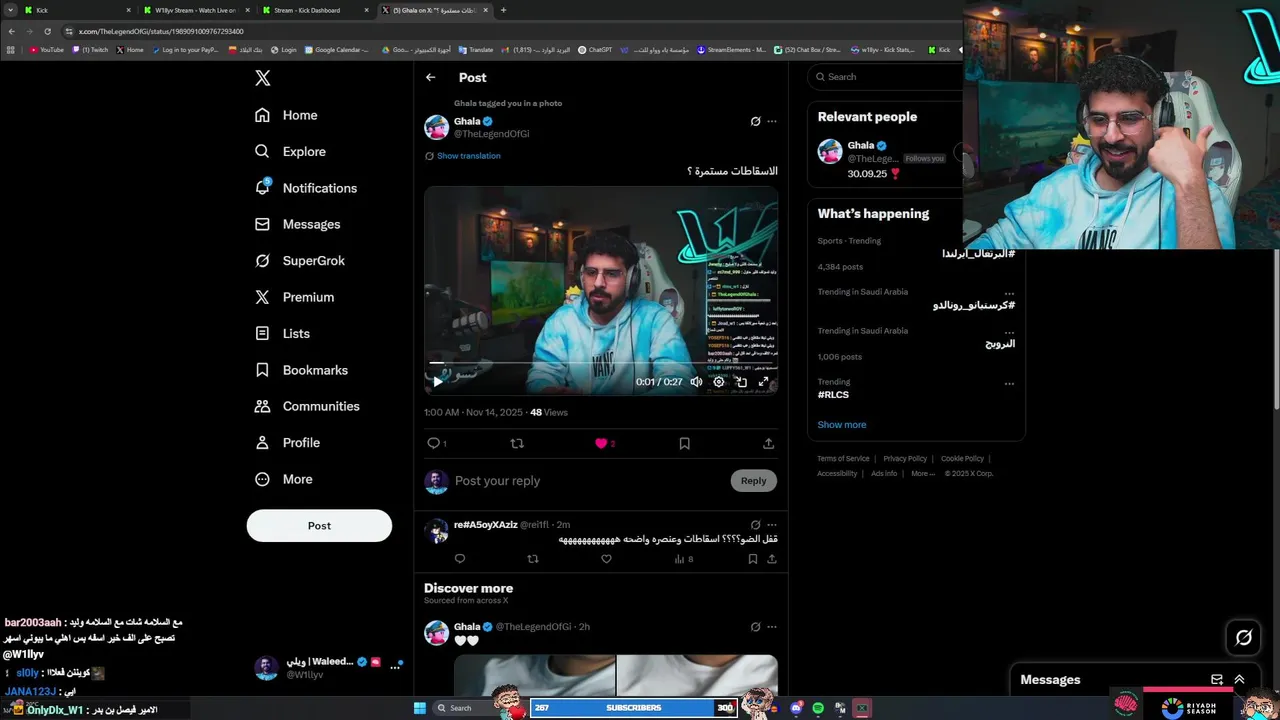Open the Grok floating button
This screenshot has height=720, width=1280.
point(1244,637)
